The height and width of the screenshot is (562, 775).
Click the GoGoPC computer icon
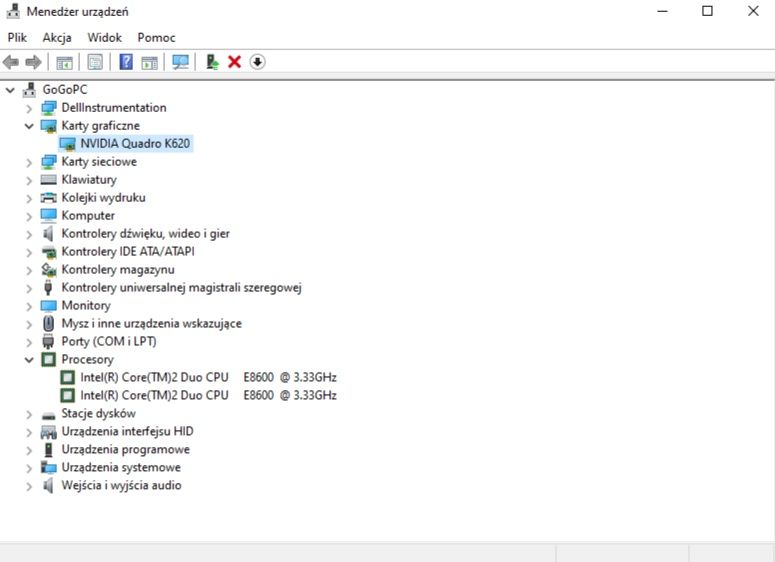click(x=30, y=89)
